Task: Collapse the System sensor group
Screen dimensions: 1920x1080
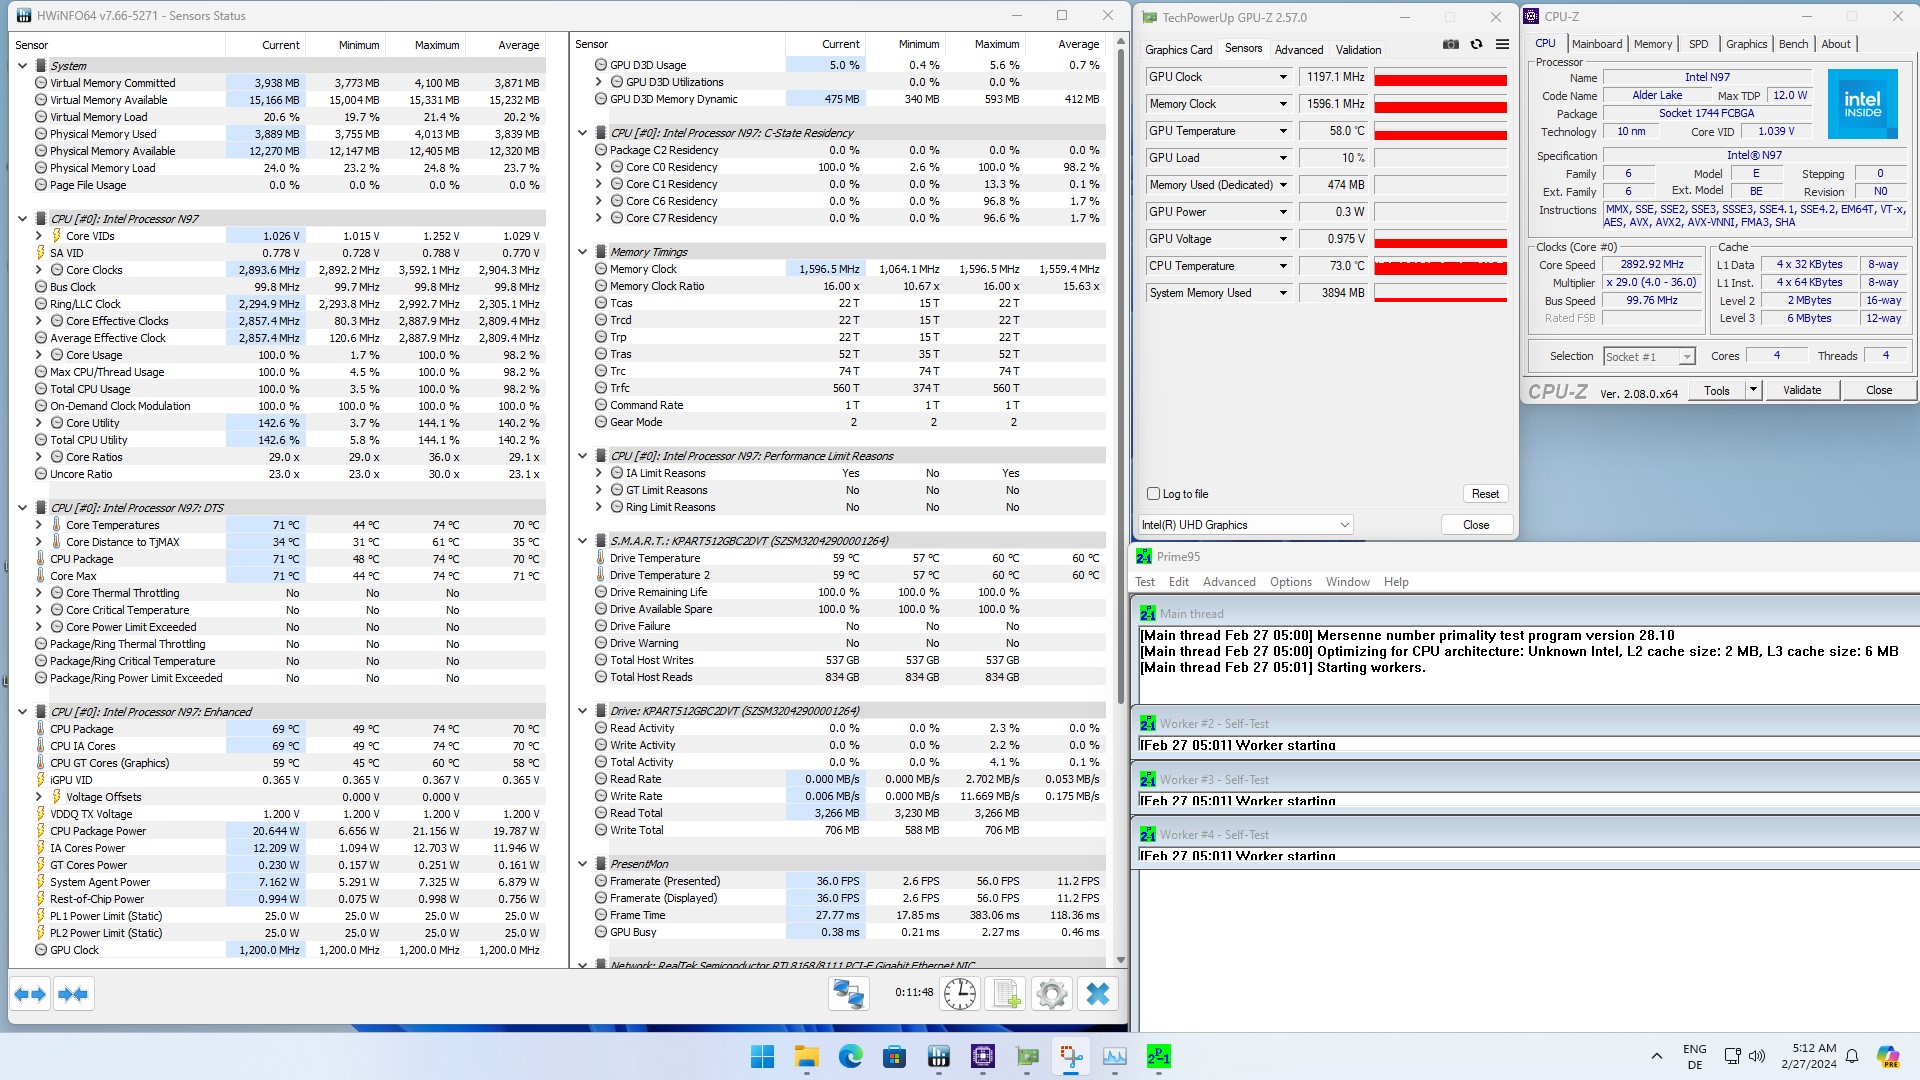Action: pos(22,66)
